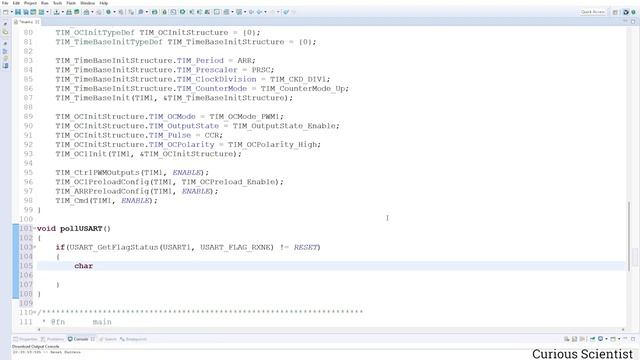Click into the Quick Access search field
Screen dimensions: 640x360
click(593, 12)
